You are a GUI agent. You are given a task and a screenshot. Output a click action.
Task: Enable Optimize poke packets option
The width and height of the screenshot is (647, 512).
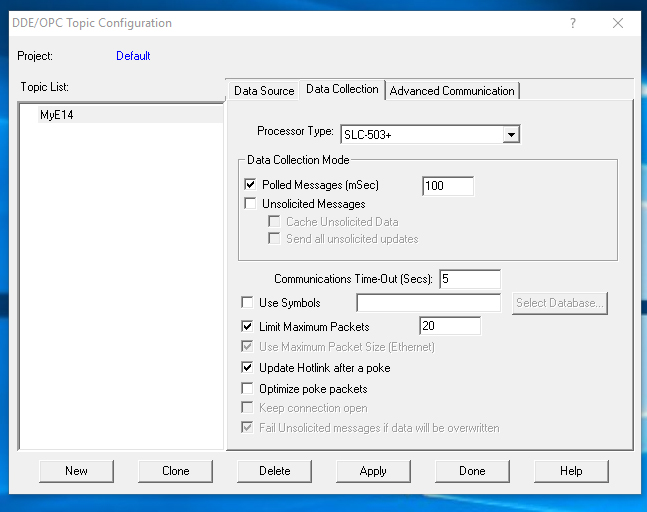click(248, 389)
